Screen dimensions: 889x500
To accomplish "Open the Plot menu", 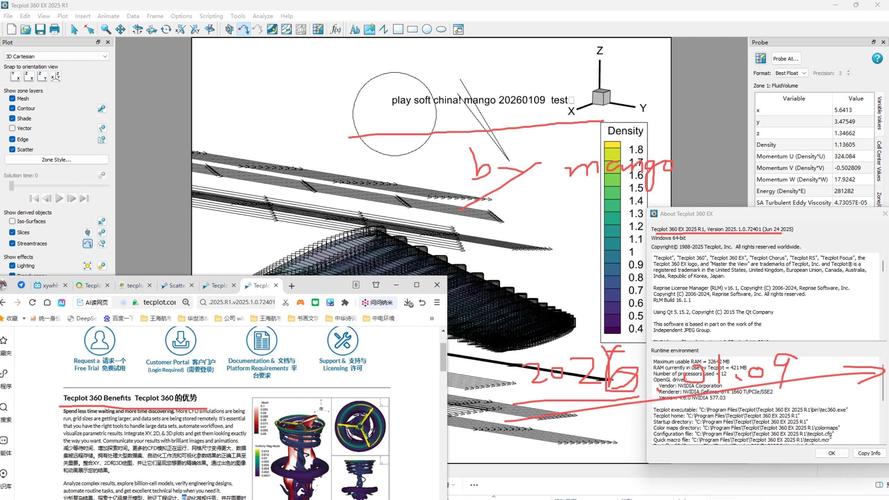I will pos(62,16).
